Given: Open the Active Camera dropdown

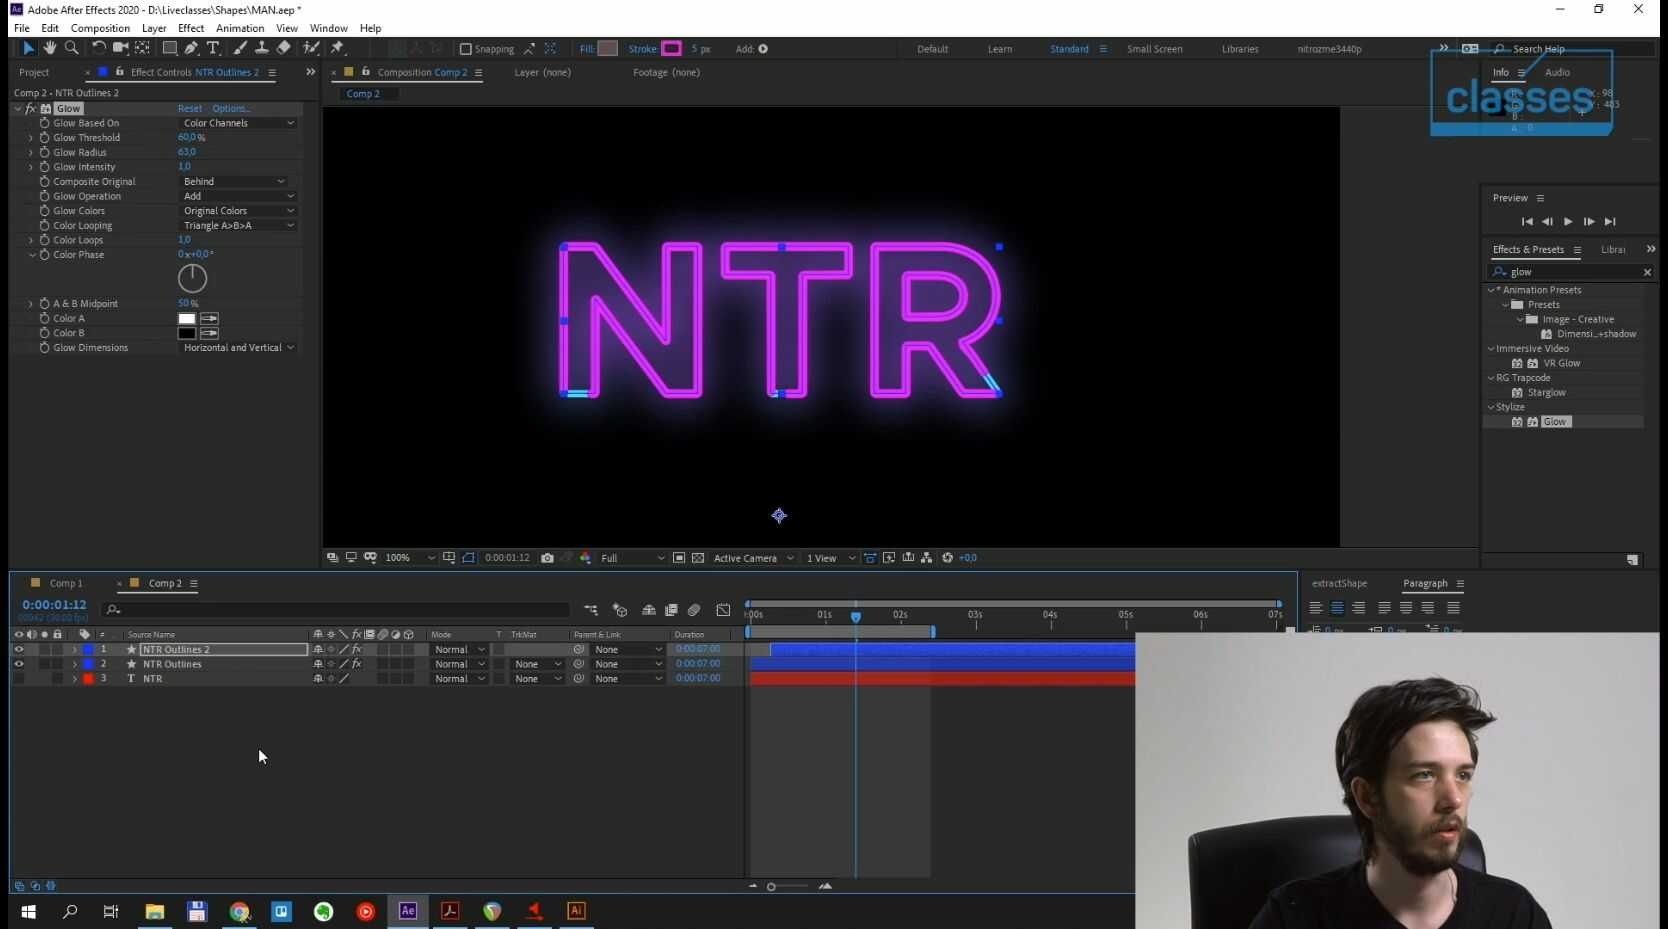Looking at the screenshot, I should point(753,558).
